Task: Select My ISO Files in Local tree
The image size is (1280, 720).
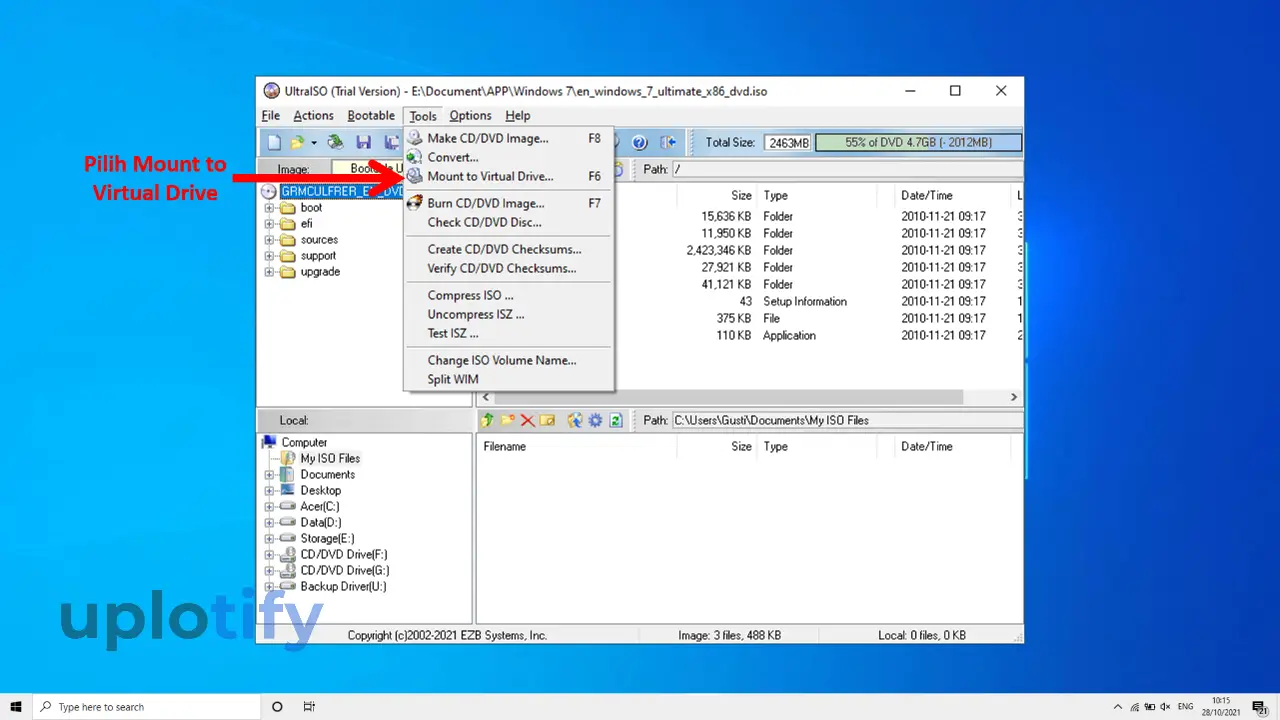Action: pos(330,458)
